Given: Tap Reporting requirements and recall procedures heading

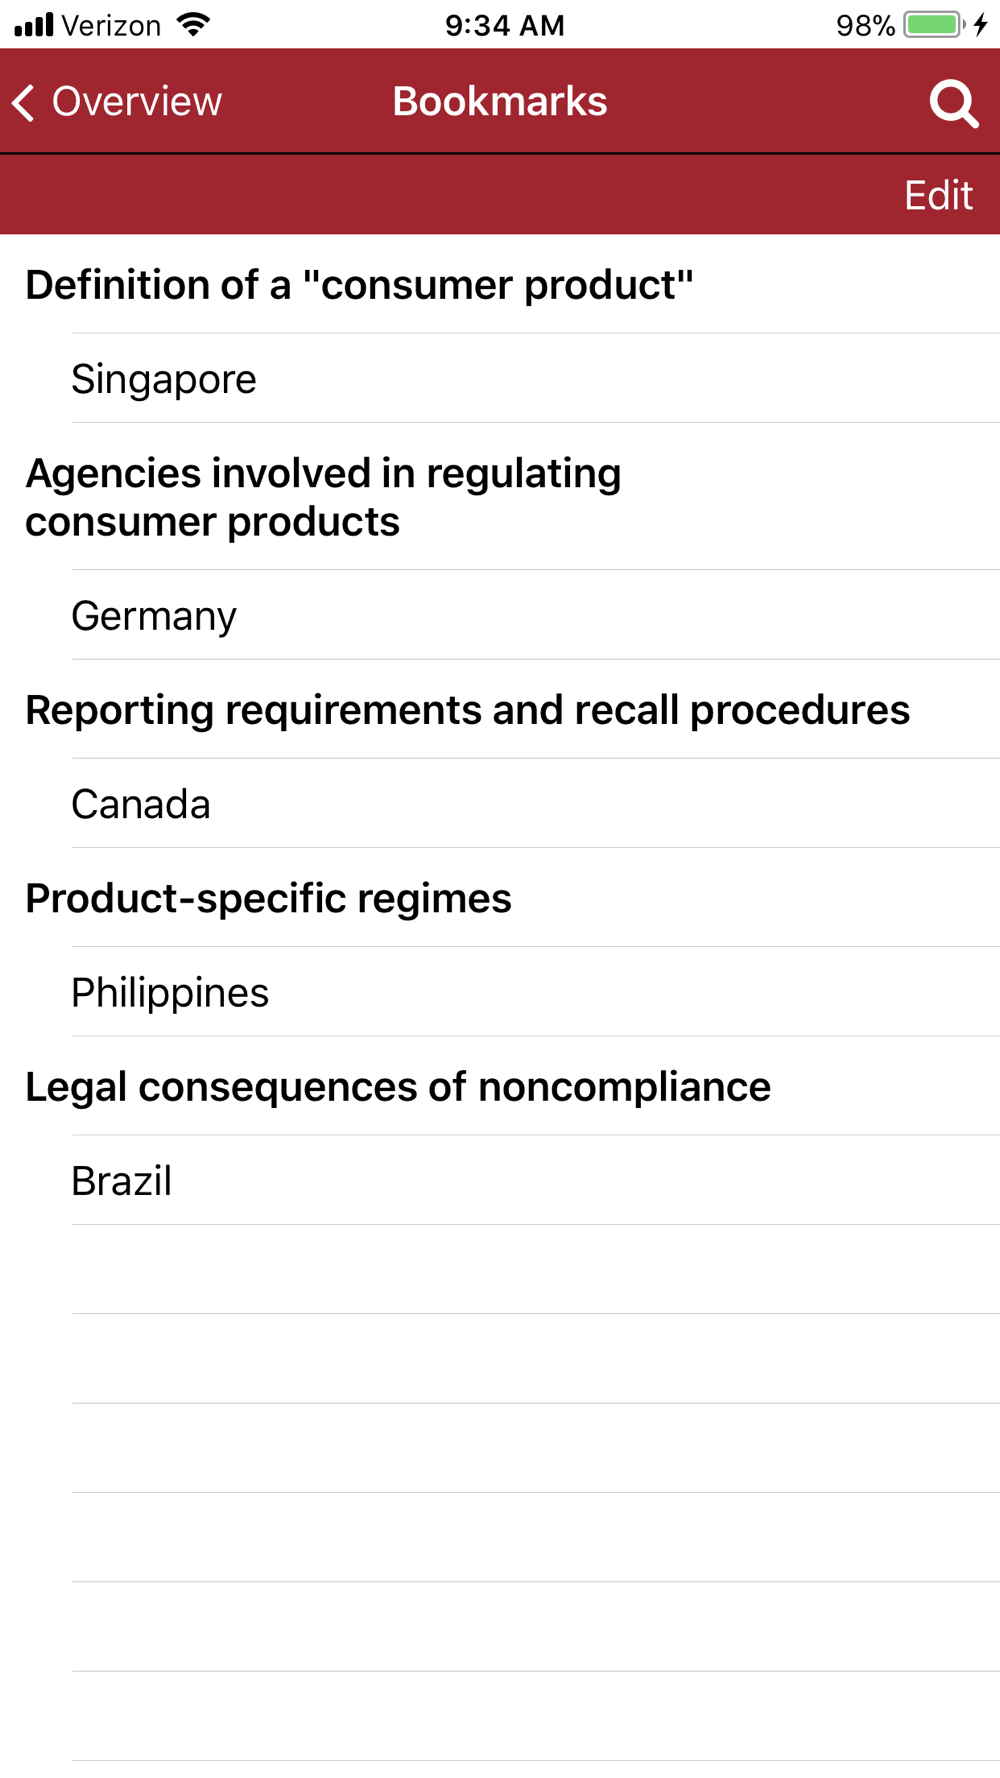Looking at the screenshot, I should 467,710.
